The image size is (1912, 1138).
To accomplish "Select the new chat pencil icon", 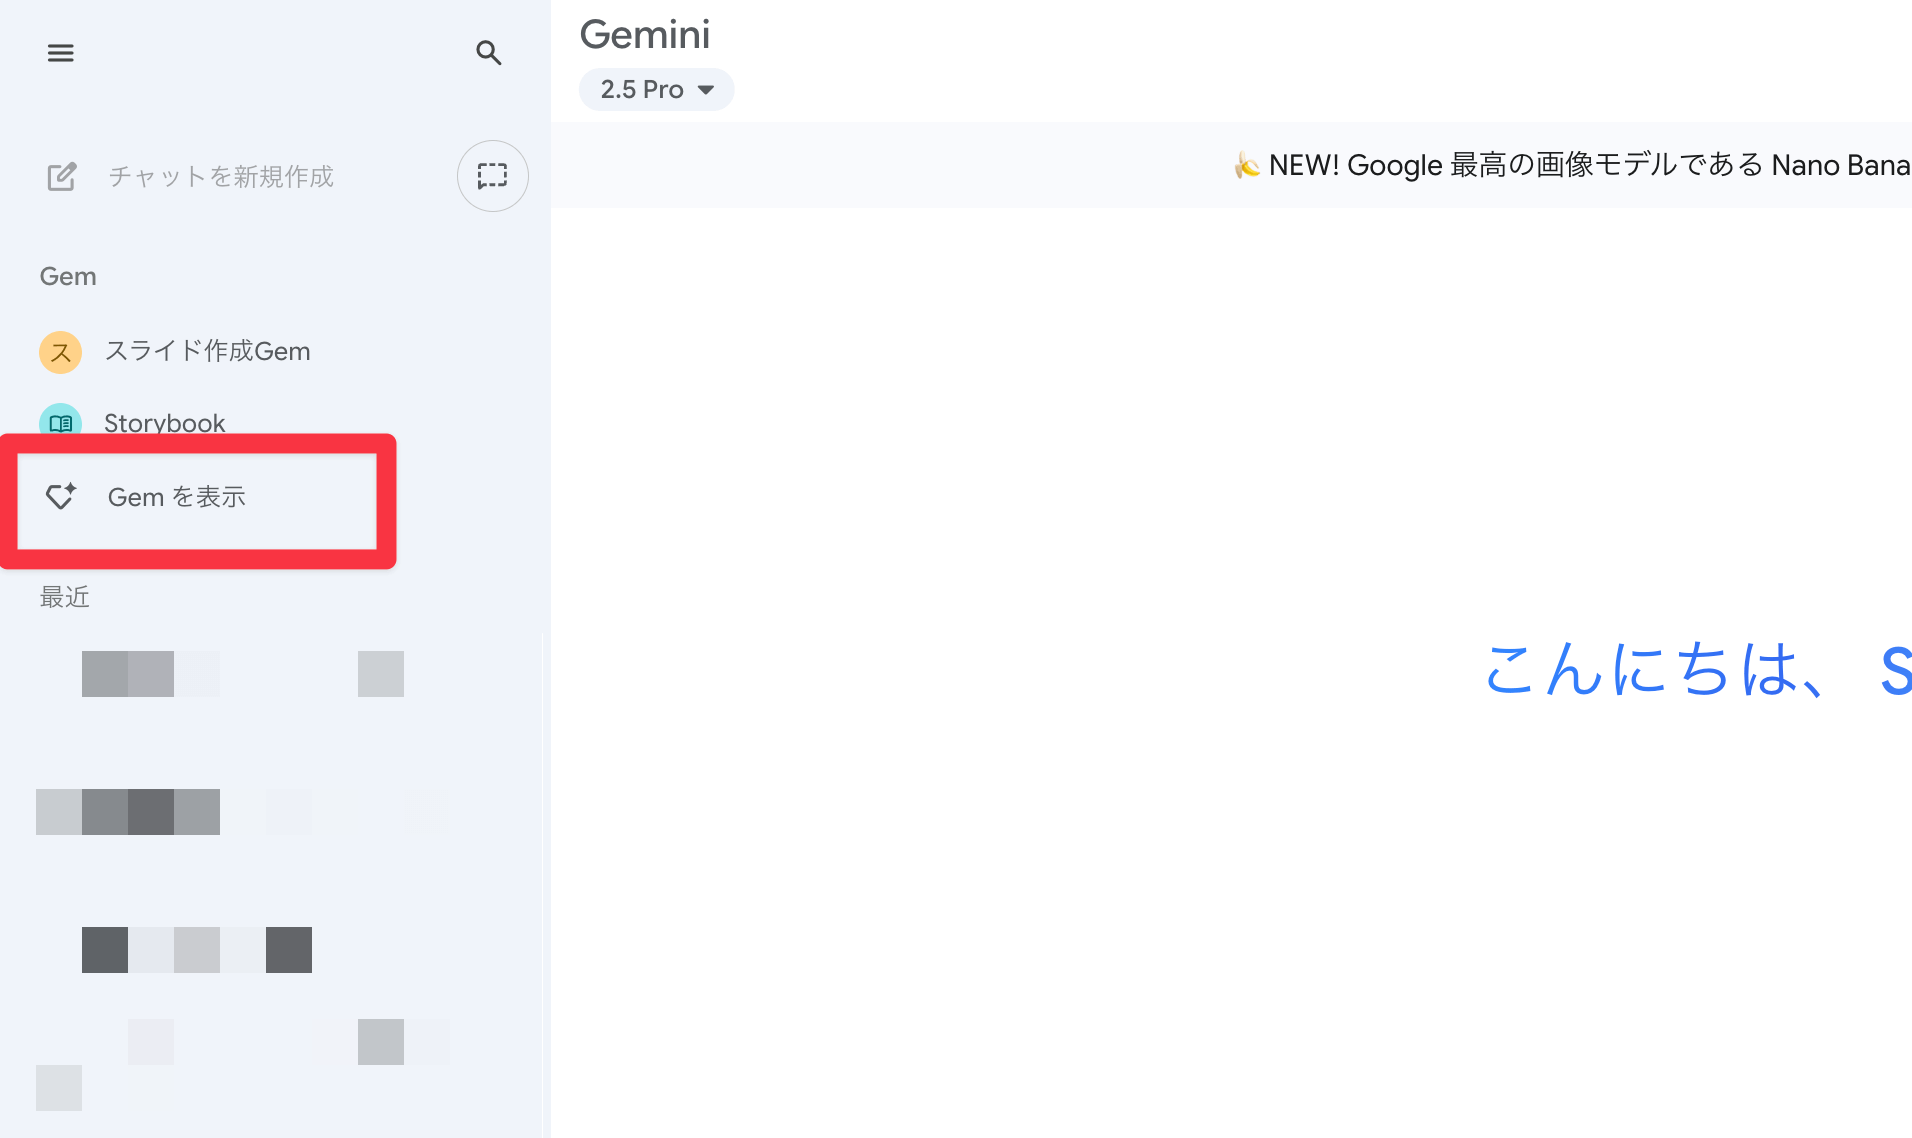I will tap(61, 176).
